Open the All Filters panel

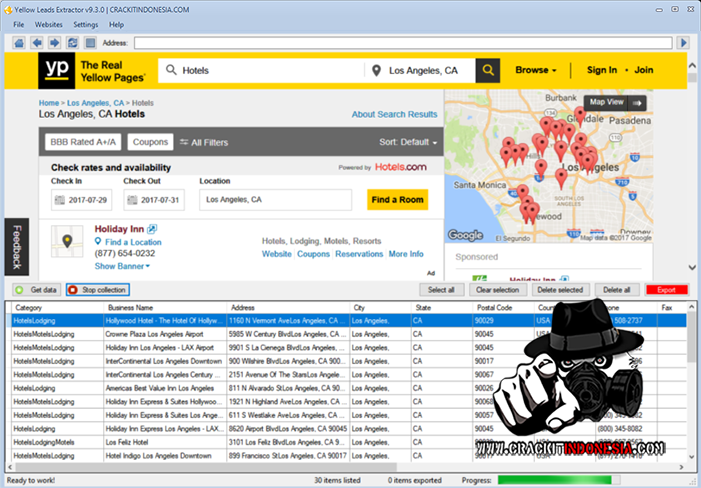[203, 142]
